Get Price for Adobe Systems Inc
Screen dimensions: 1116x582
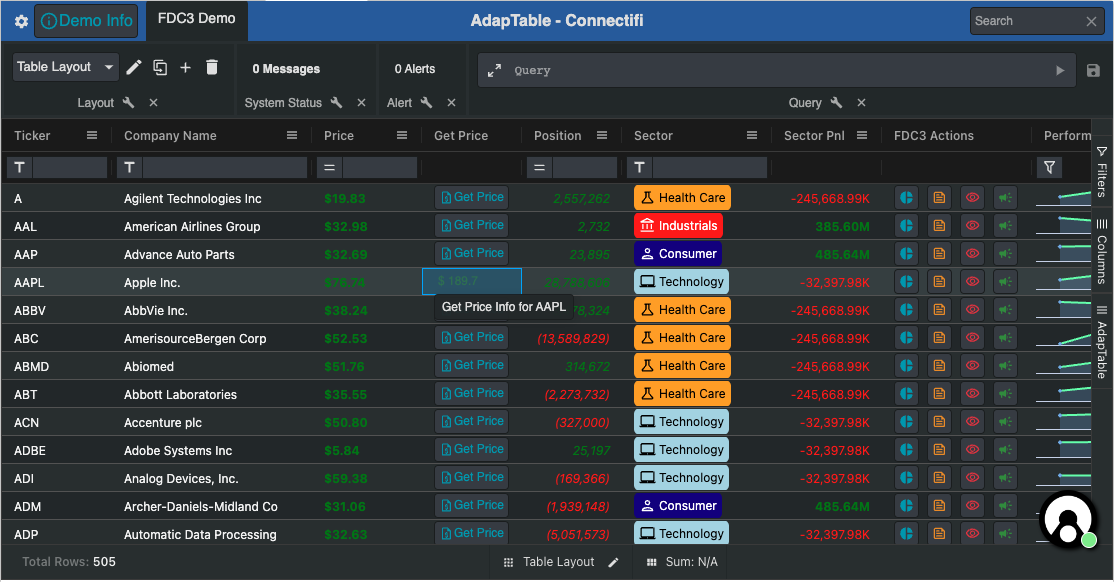[x=472, y=450]
